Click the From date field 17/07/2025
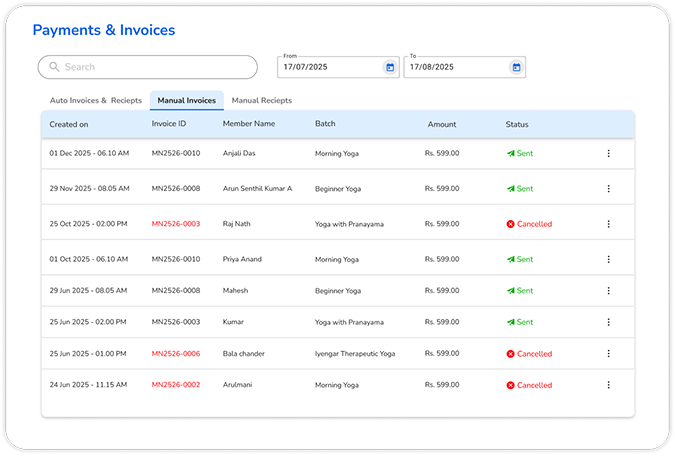This screenshot has width=675, height=456. 338,67
